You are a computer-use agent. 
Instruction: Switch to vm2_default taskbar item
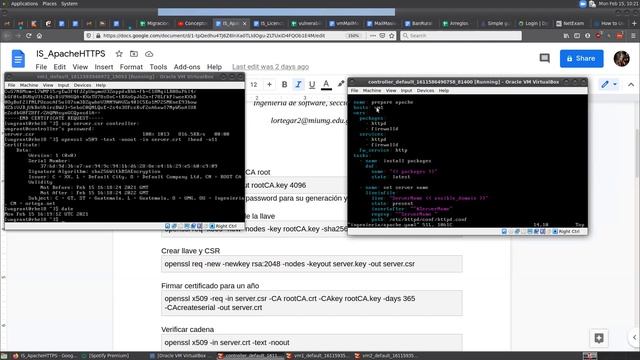[386, 356]
